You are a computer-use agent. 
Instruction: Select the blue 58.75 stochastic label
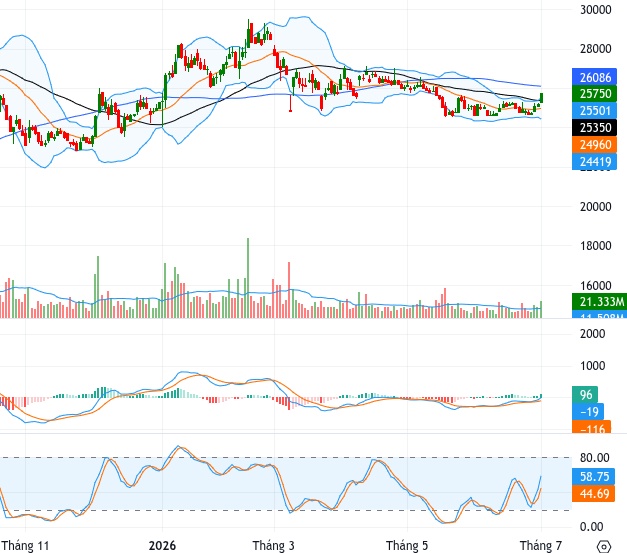click(x=593, y=477)
